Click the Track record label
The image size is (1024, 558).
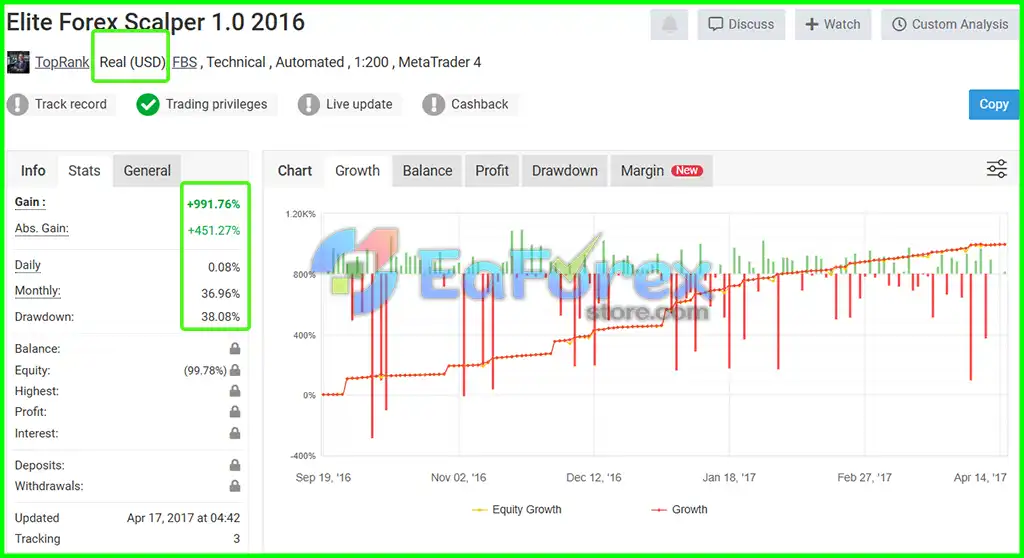(x=71, y=105)
